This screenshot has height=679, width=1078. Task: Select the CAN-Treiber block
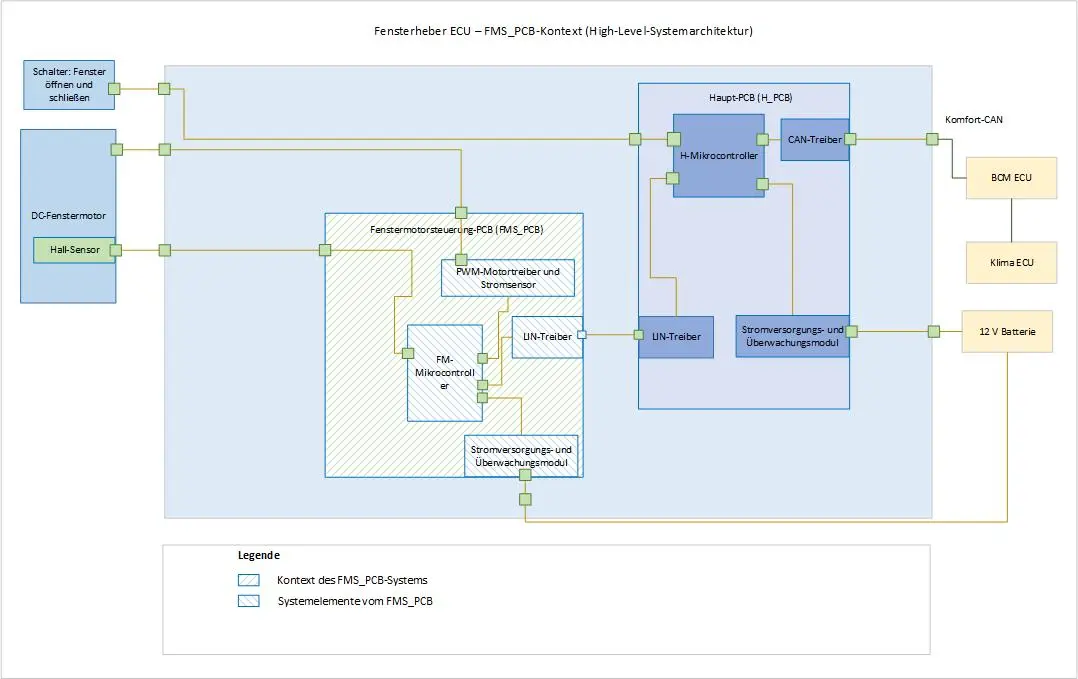pyautogui.click(x=815, y=140)
